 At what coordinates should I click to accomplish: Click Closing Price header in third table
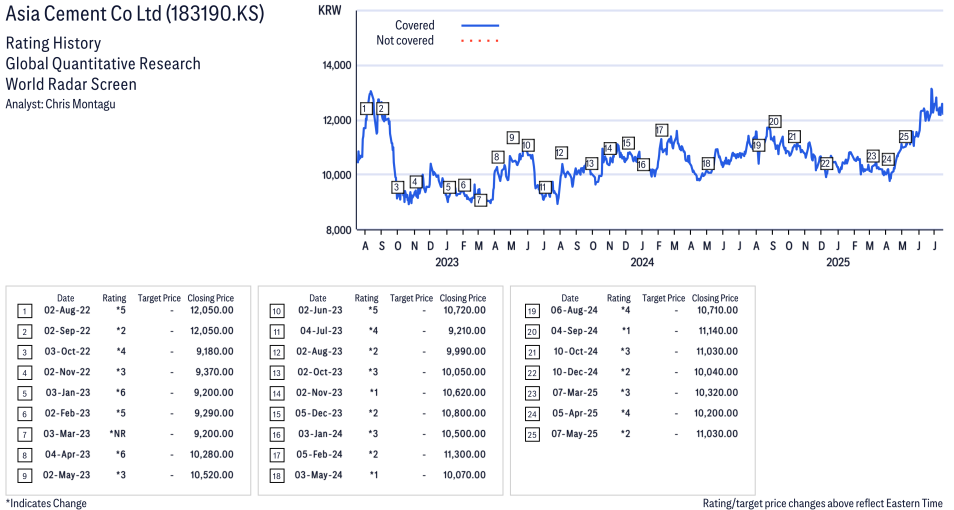pos(715,298)
